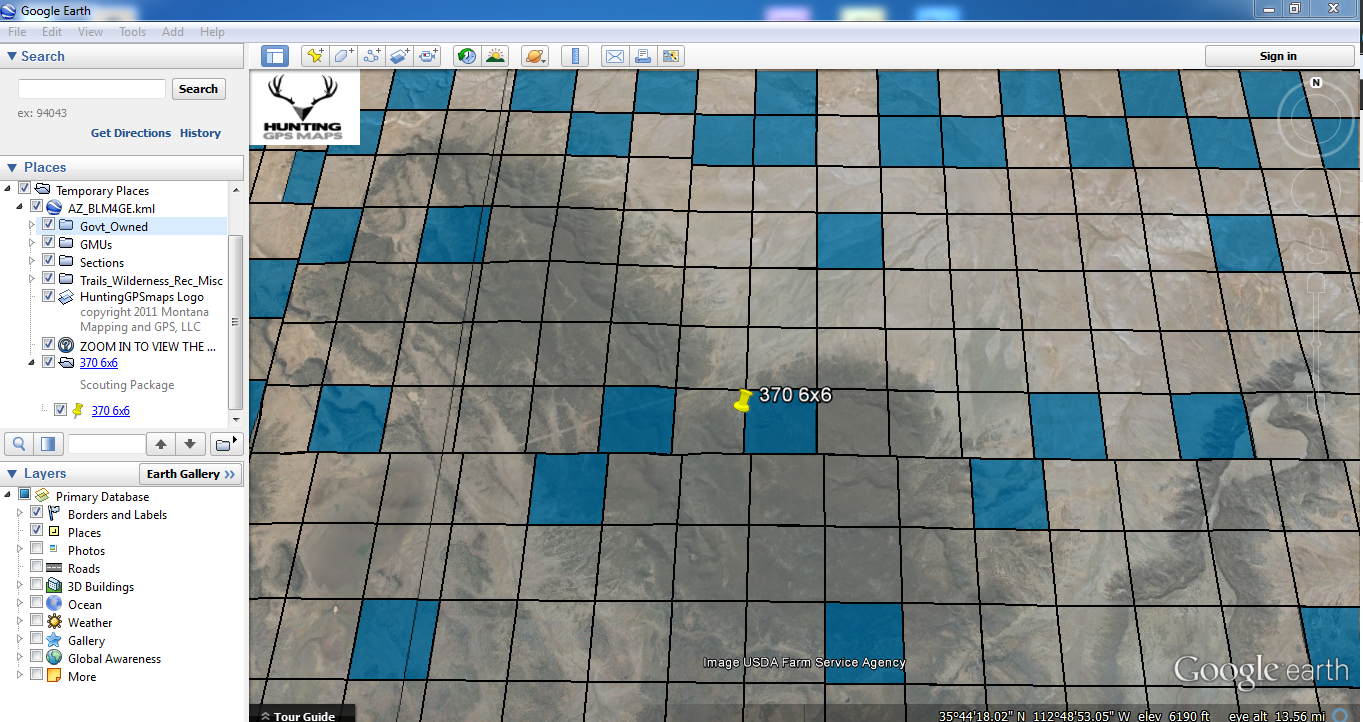Collapse the Search panel header
The width and height of the screenshot is (1363, 722).
coord(12,57)
